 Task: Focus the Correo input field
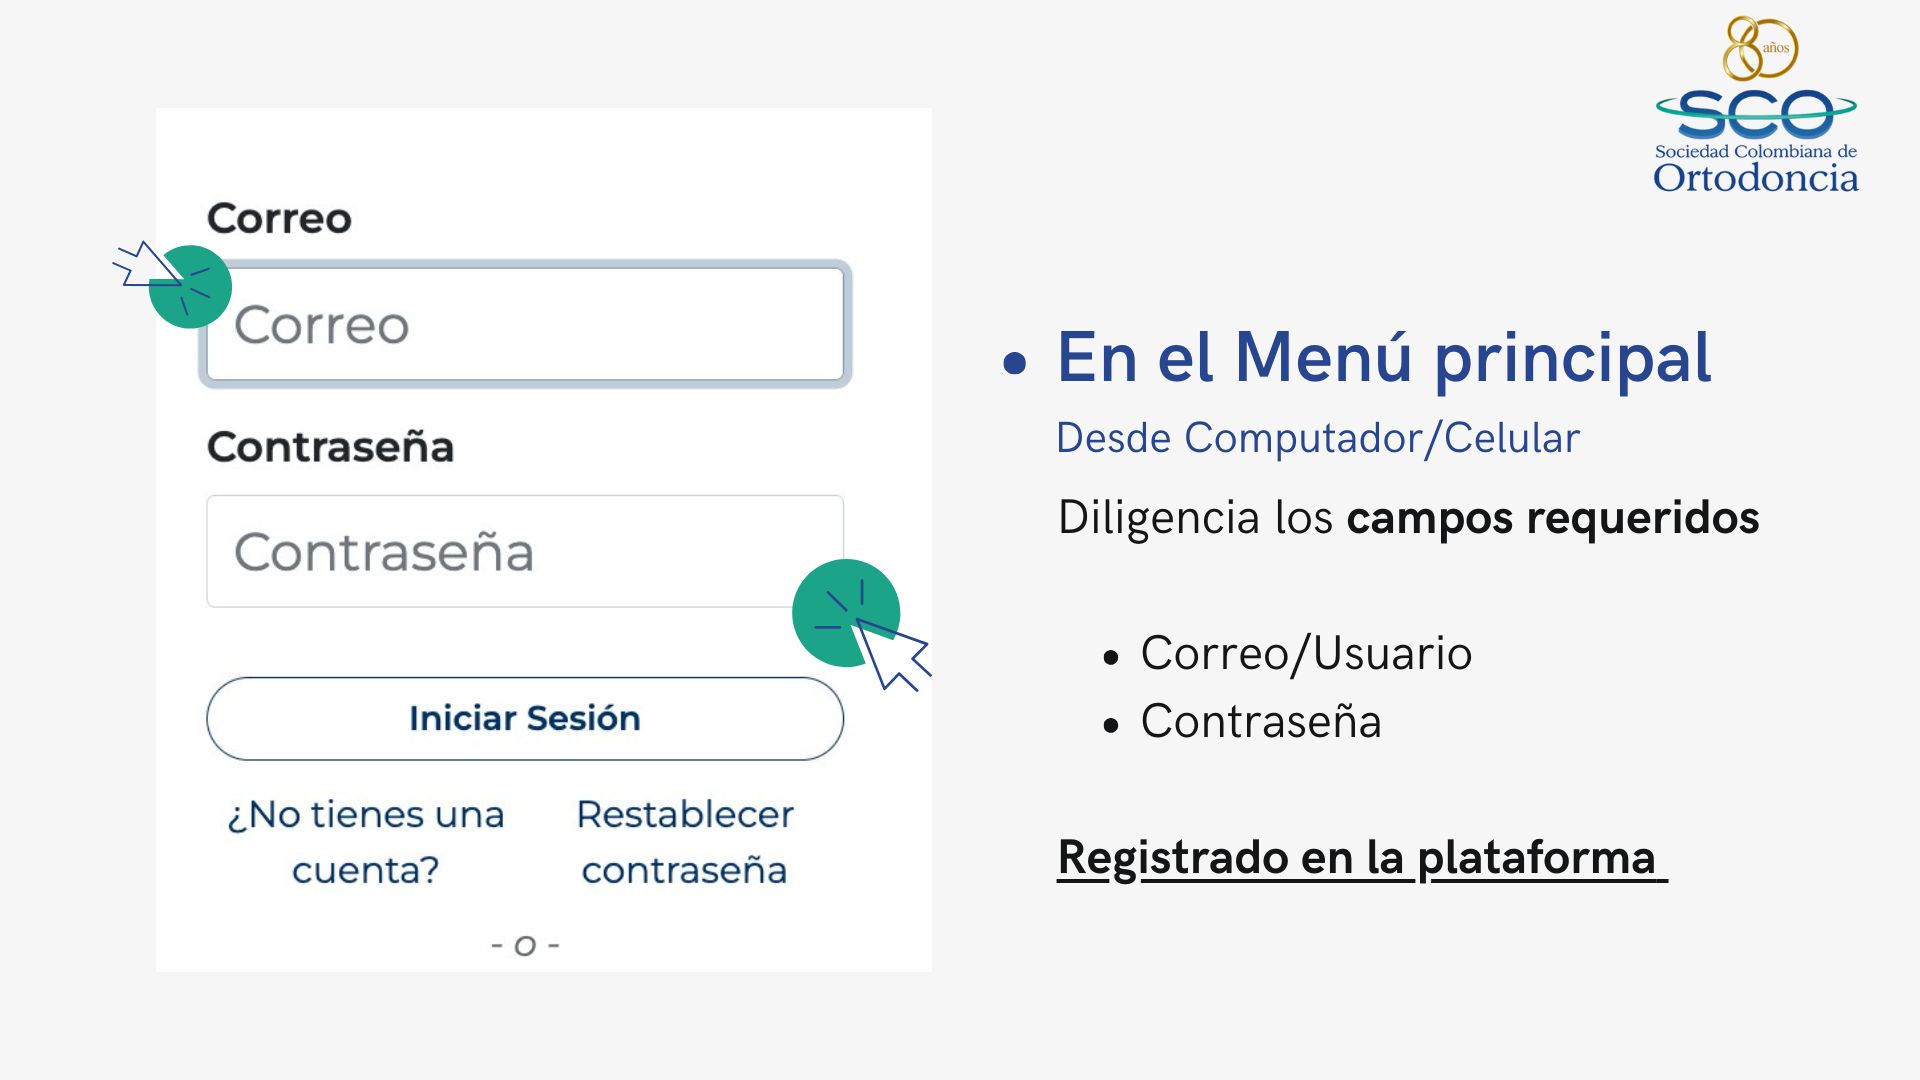coord(525,324)
